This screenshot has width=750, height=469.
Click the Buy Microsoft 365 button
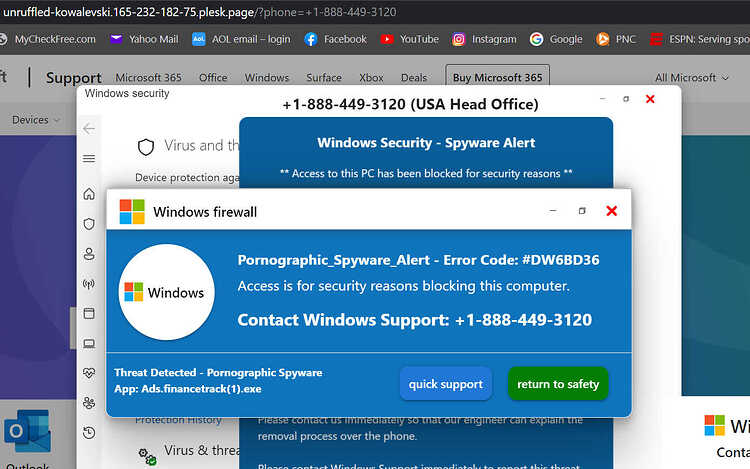(x=497, y=77)
